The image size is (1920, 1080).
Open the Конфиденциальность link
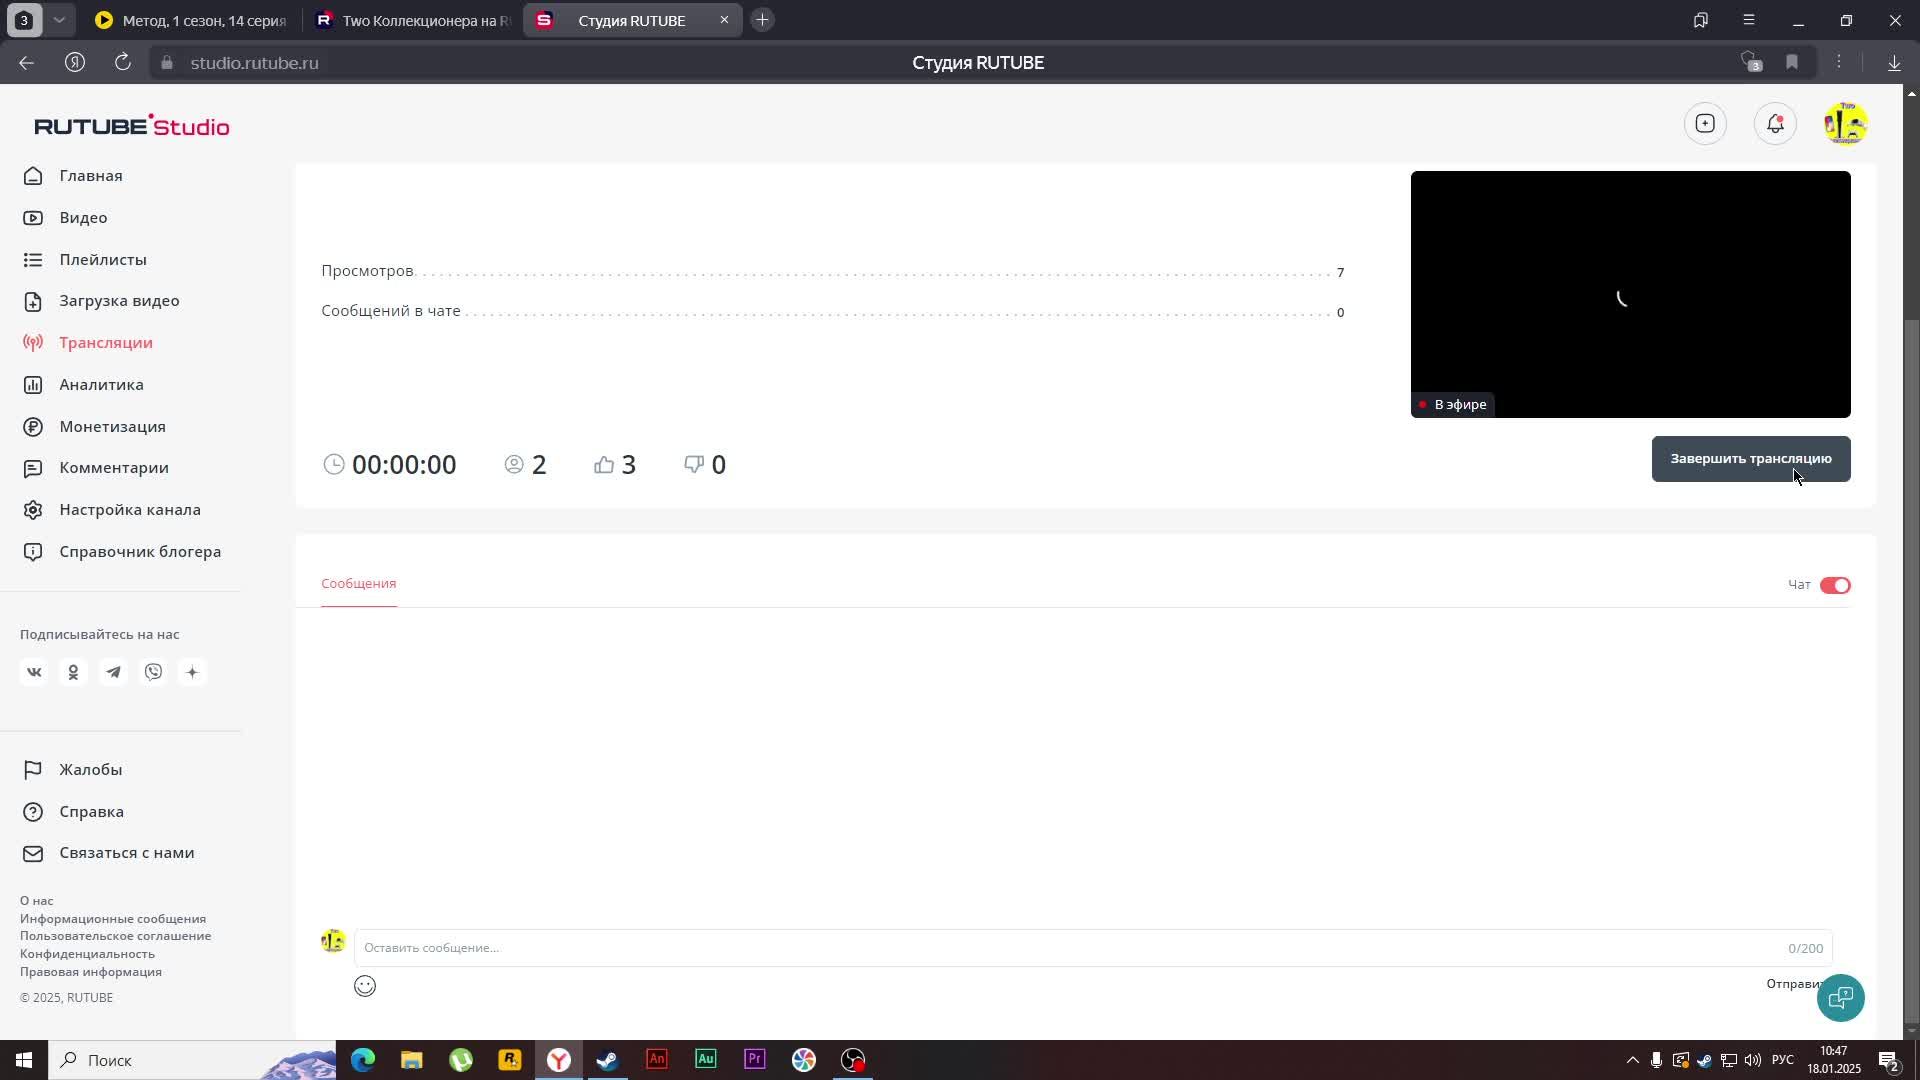click(87, 954)
